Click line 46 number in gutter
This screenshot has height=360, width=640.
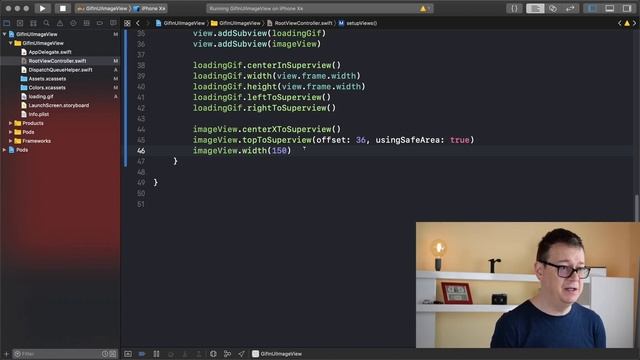[x=141, y=151]
